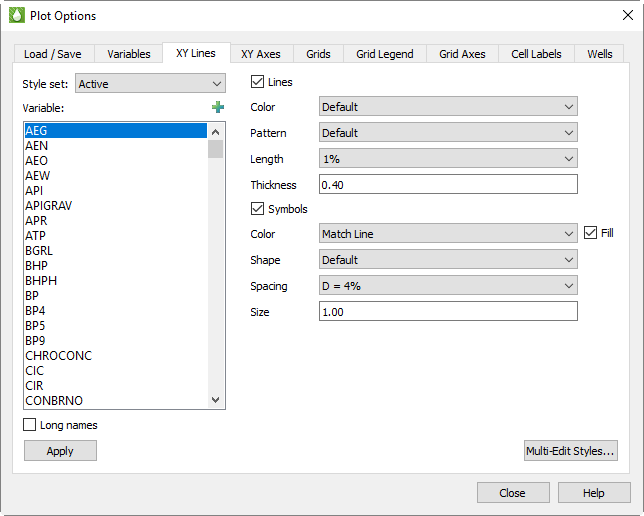Click the Multi-Edit Styles button
The image size is (644, 516).
570,451
